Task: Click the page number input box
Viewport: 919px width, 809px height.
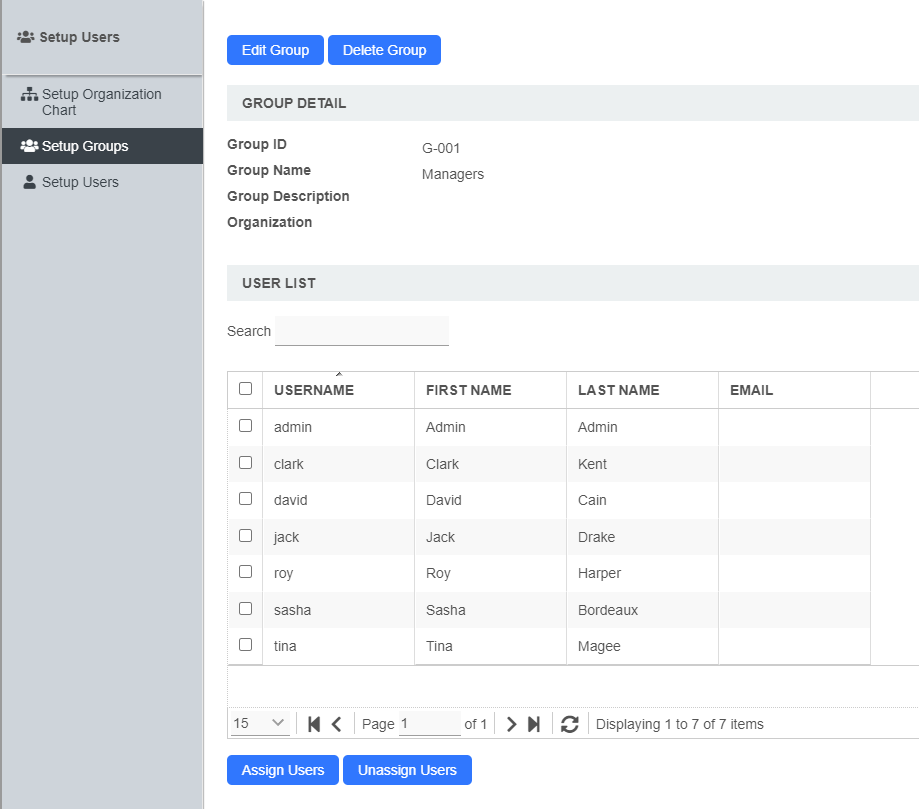Action: click(429, 724)
